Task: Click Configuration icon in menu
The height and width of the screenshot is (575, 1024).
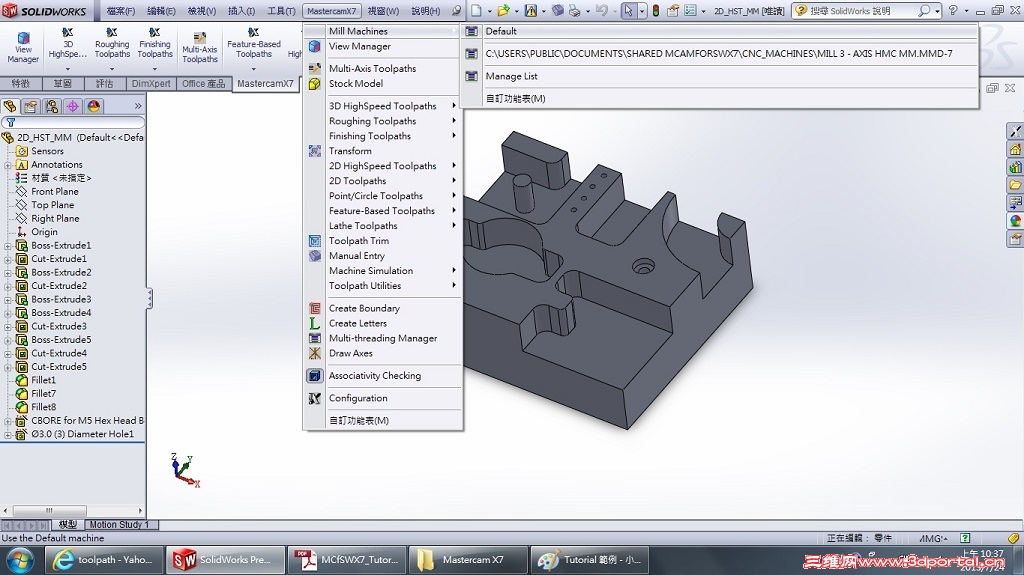Action: pos(315,398)
